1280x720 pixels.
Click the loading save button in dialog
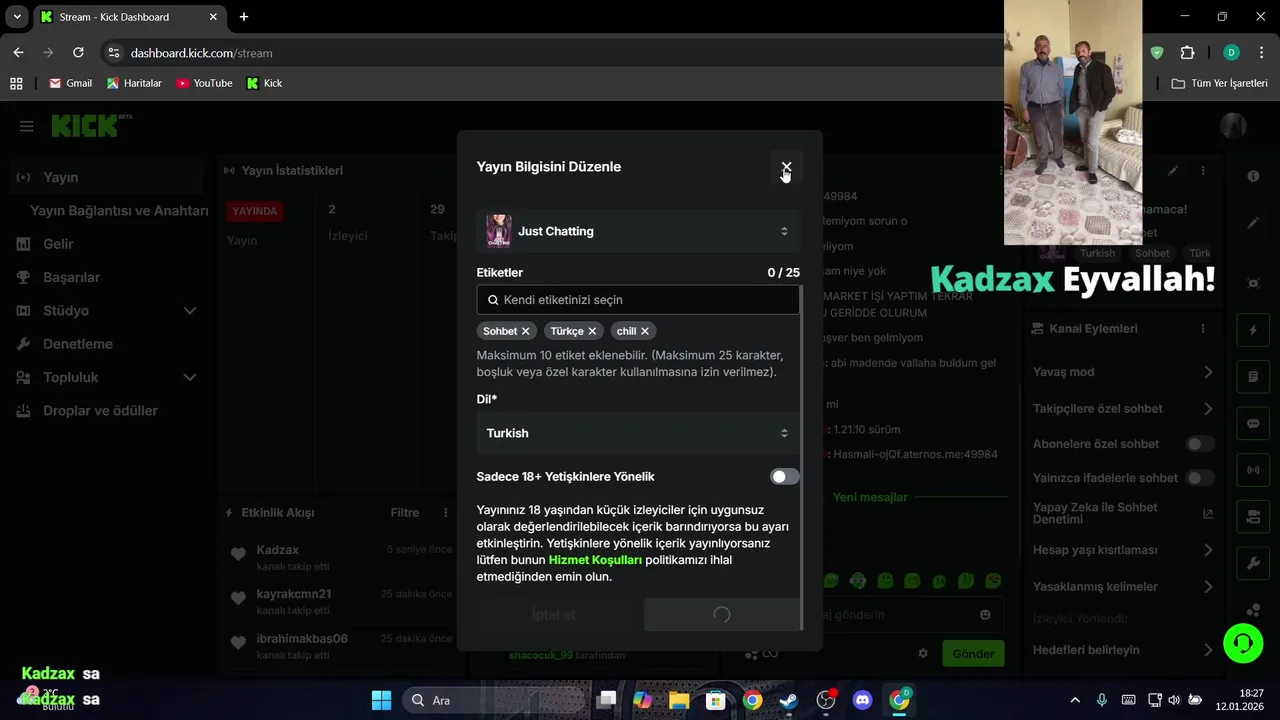pos(721,615)
